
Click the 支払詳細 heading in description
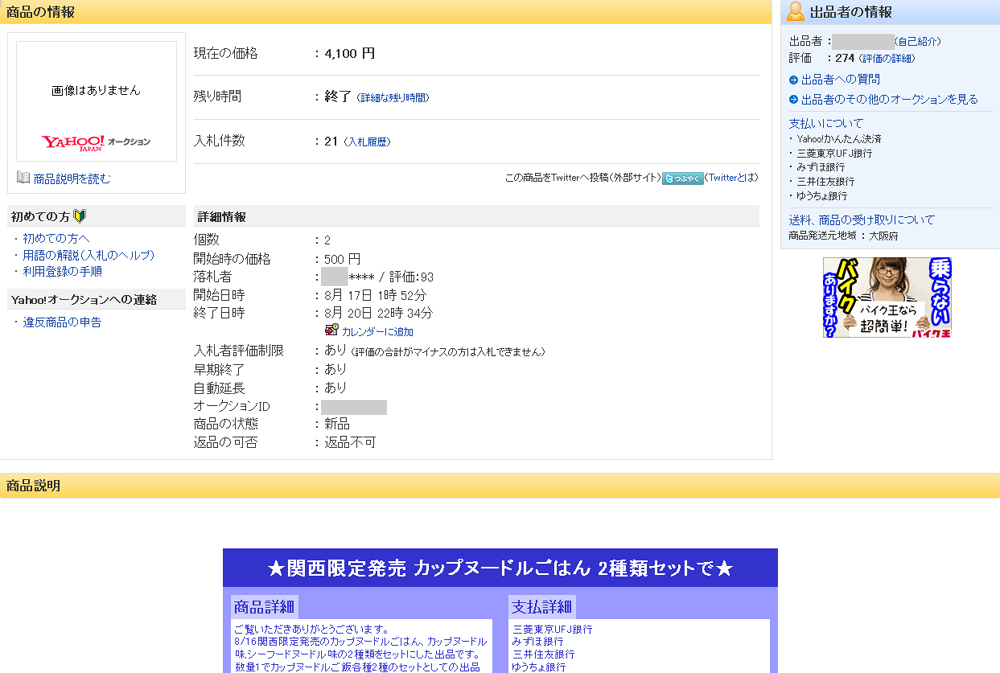[542, 607]
